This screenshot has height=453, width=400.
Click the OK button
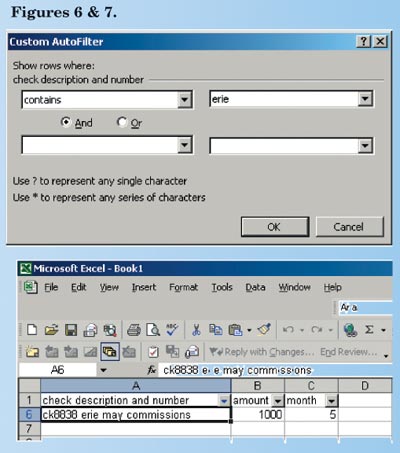[x=275, y=227]
